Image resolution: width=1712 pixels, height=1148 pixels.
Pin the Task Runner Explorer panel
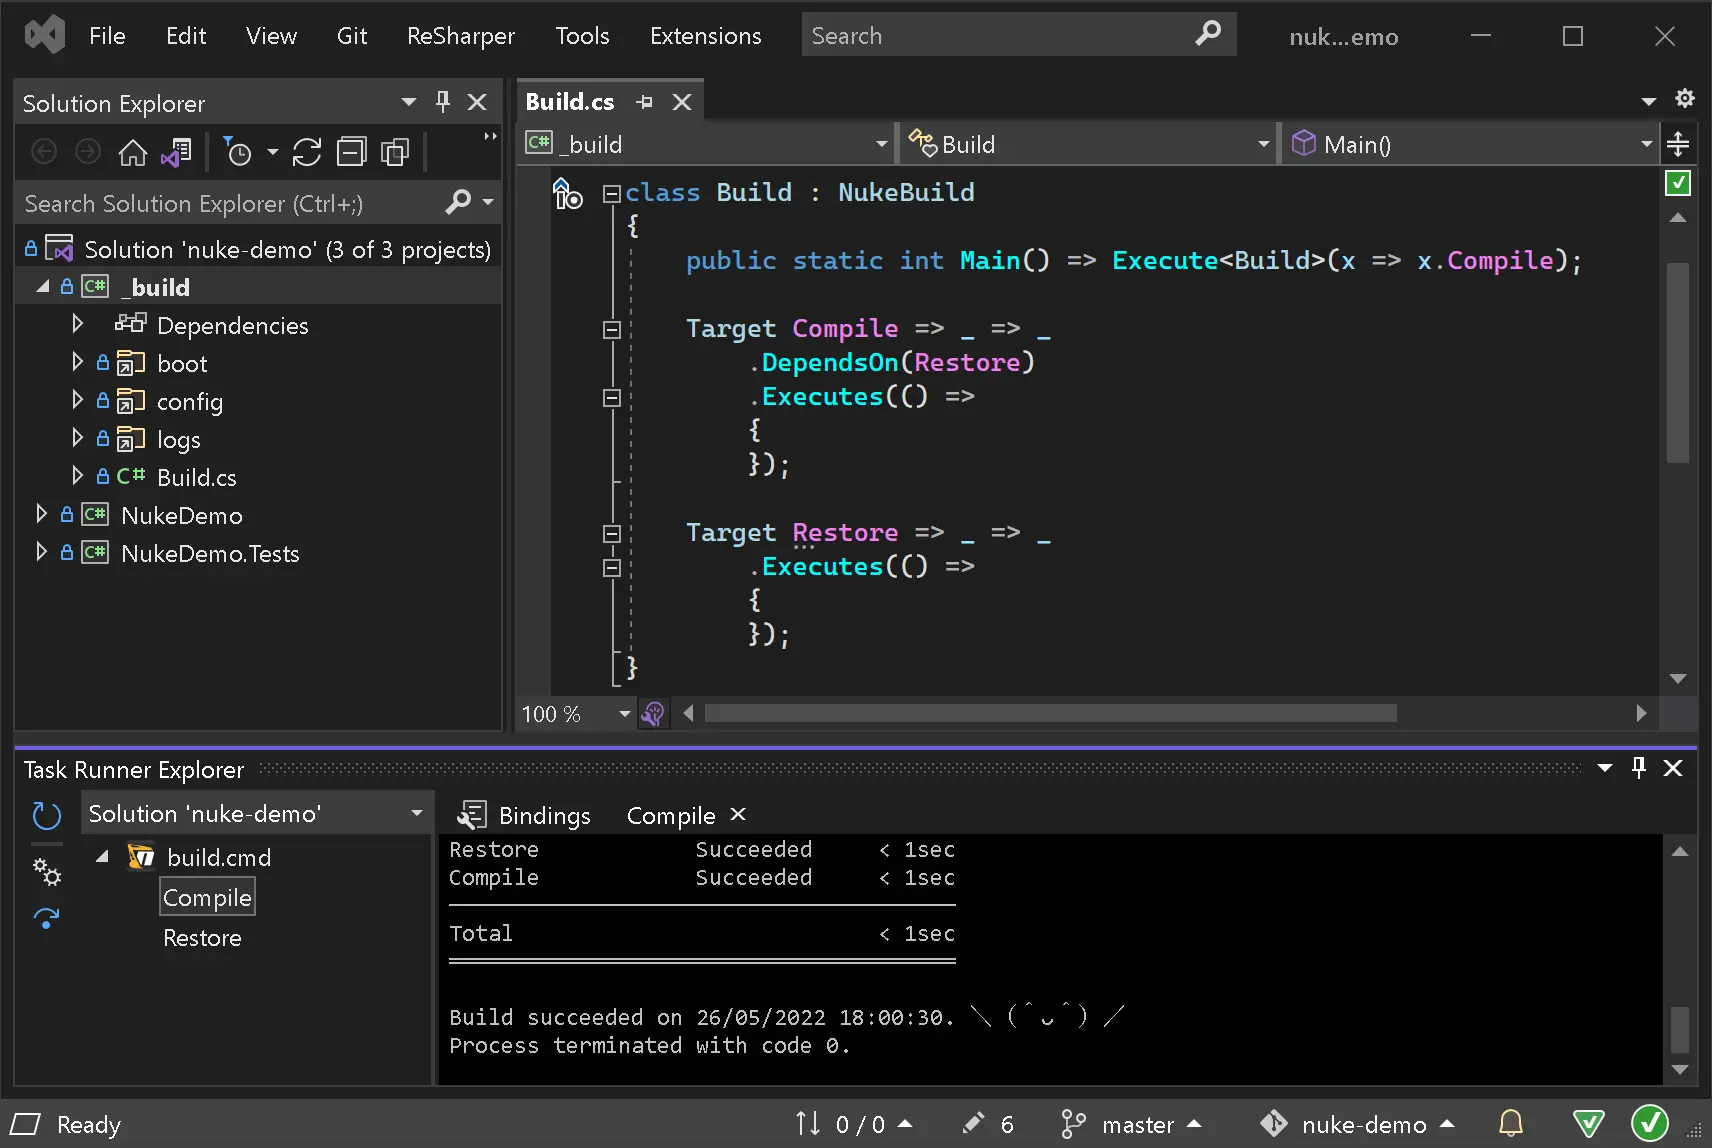pos(1639,768)
